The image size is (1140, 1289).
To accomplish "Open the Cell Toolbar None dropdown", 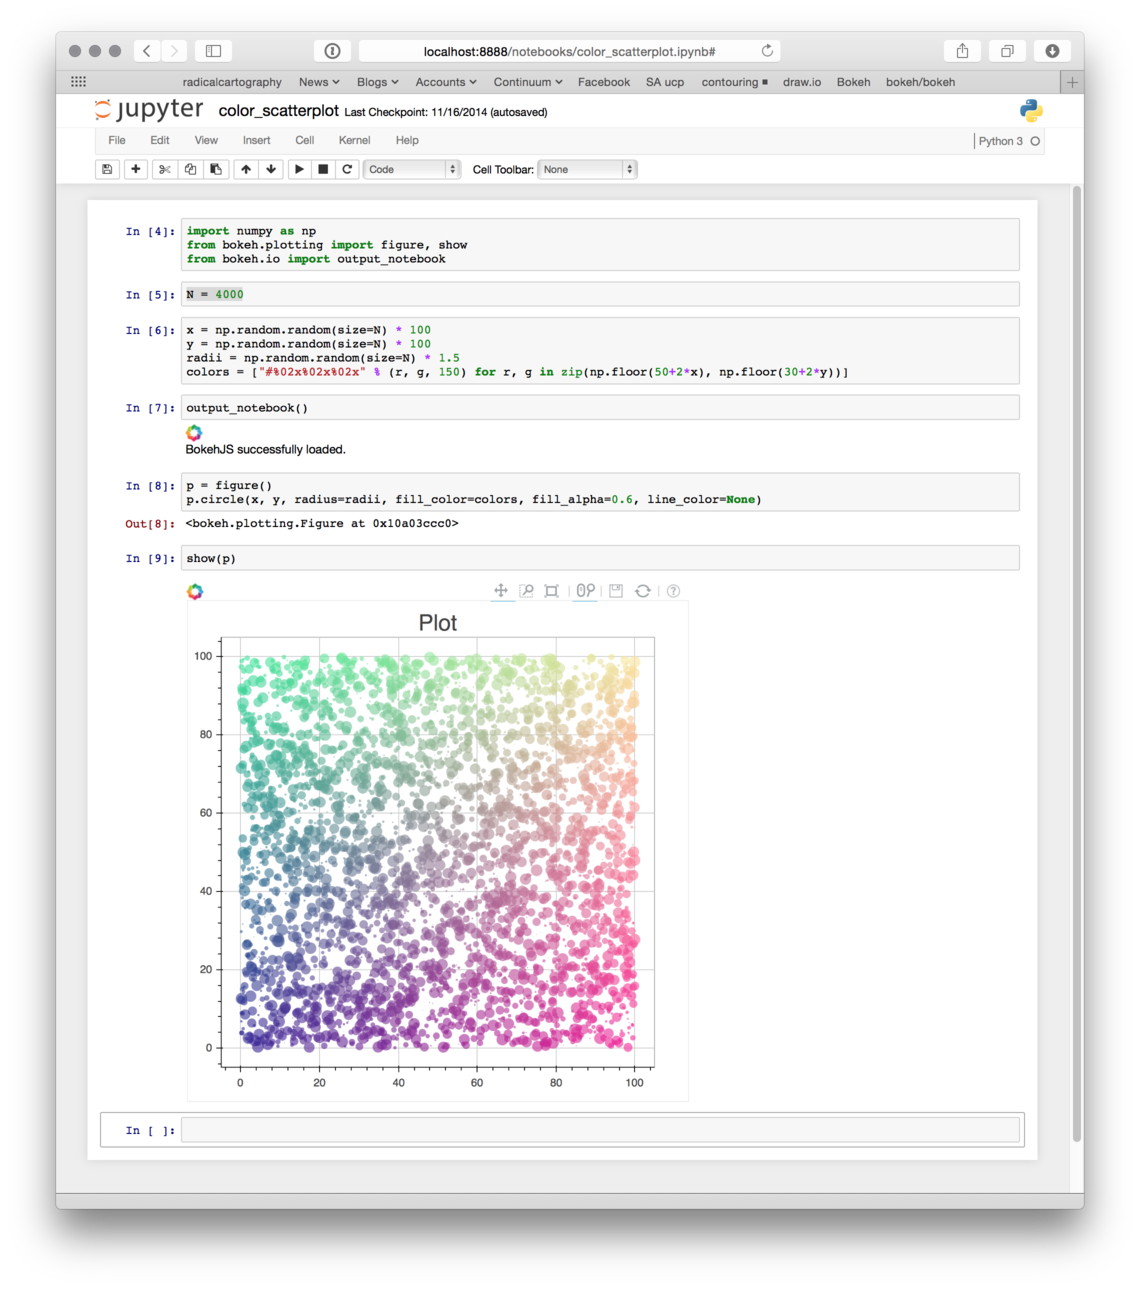I will [587, 169].
